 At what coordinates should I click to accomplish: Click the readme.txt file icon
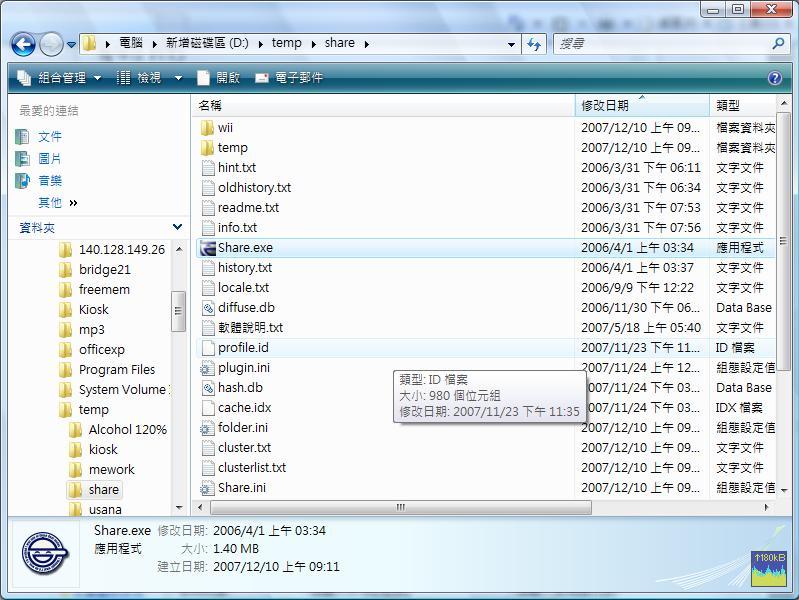tap(208, 207)
